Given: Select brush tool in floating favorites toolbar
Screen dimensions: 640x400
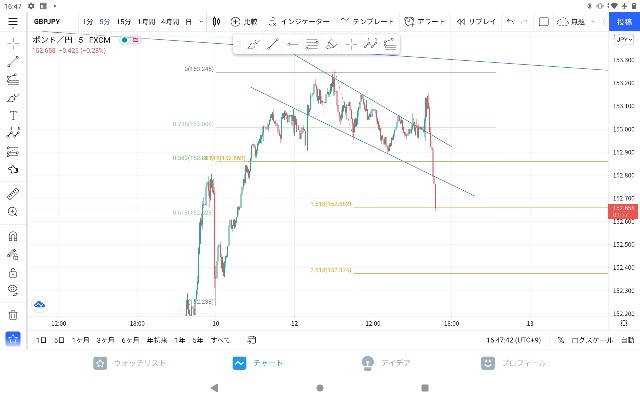Looking at the screenshot, I should coord(253,44).
